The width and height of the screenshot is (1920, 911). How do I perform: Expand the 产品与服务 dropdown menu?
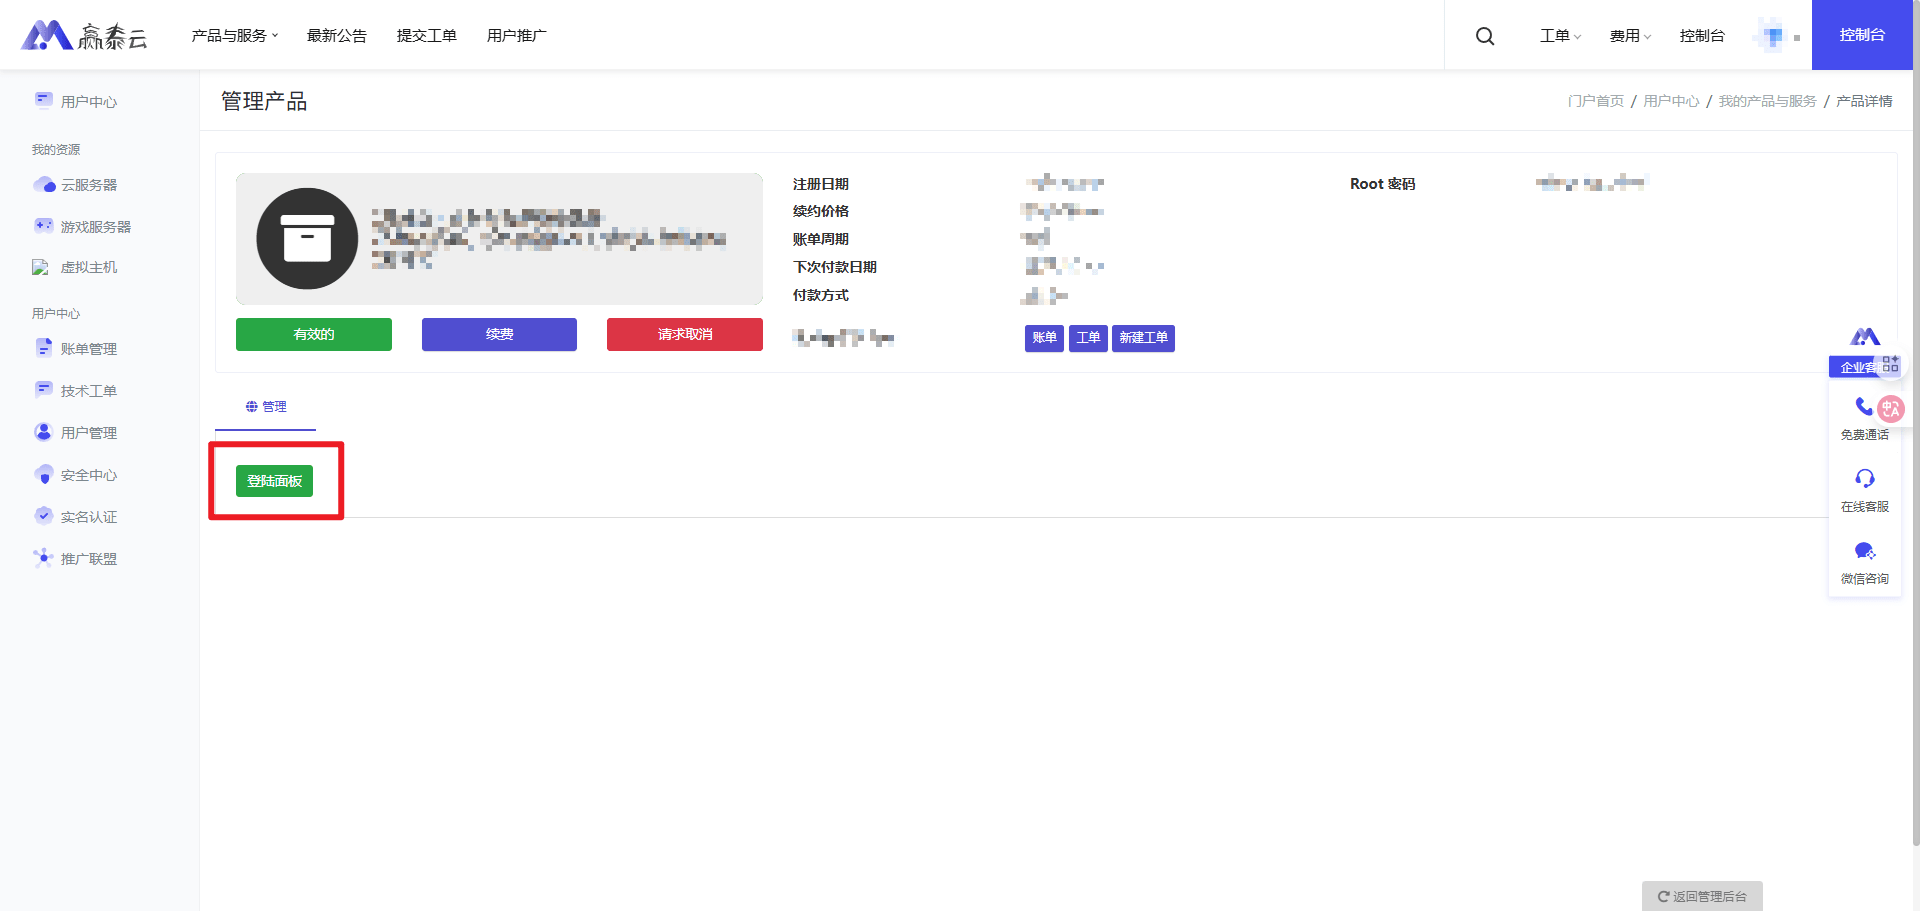(x=235, y=36)
